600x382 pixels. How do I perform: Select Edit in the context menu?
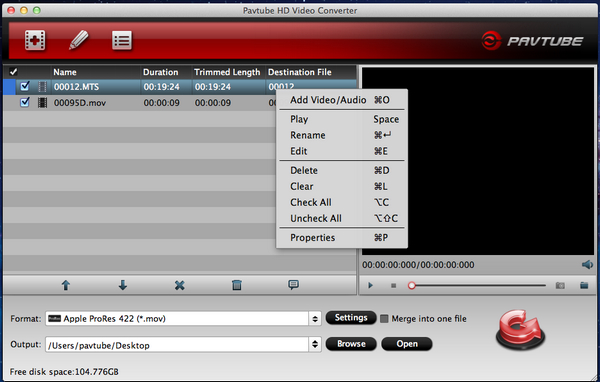[x=342, y=151]
